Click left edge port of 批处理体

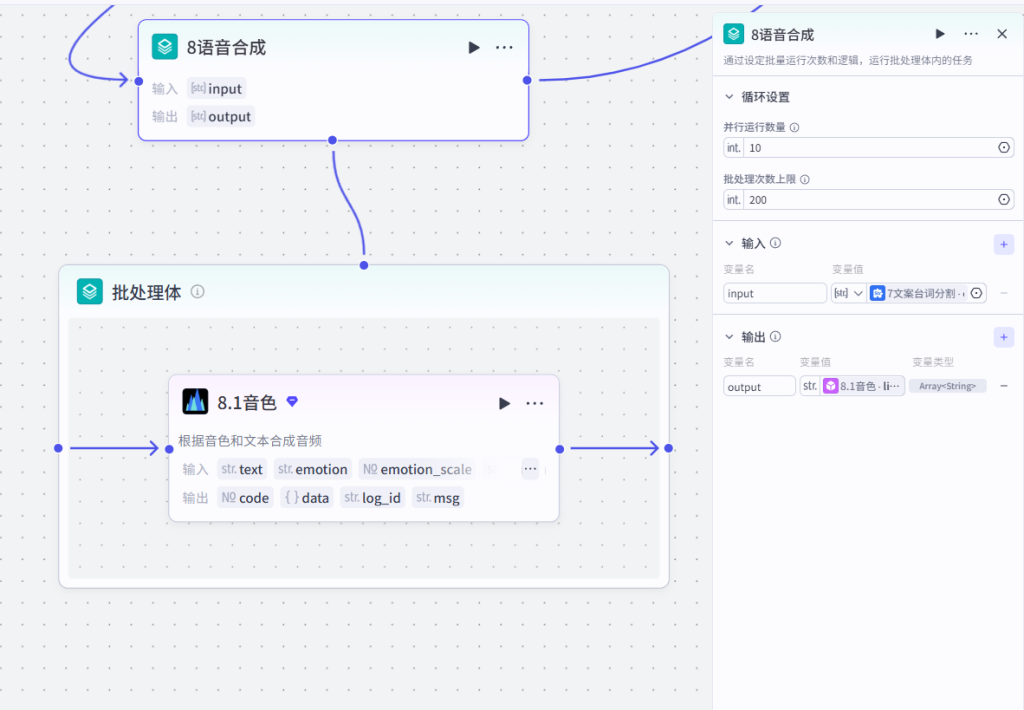(x=58, y=448)
